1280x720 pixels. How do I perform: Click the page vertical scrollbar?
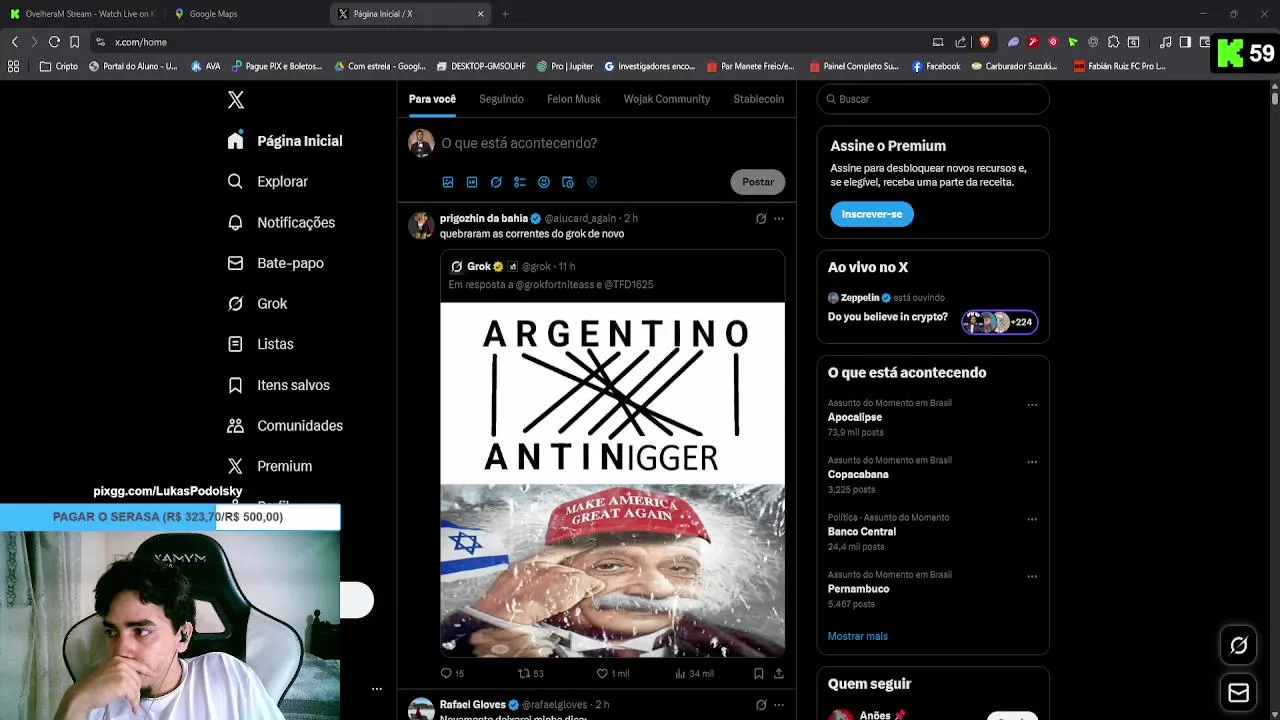pos(1275,99)
